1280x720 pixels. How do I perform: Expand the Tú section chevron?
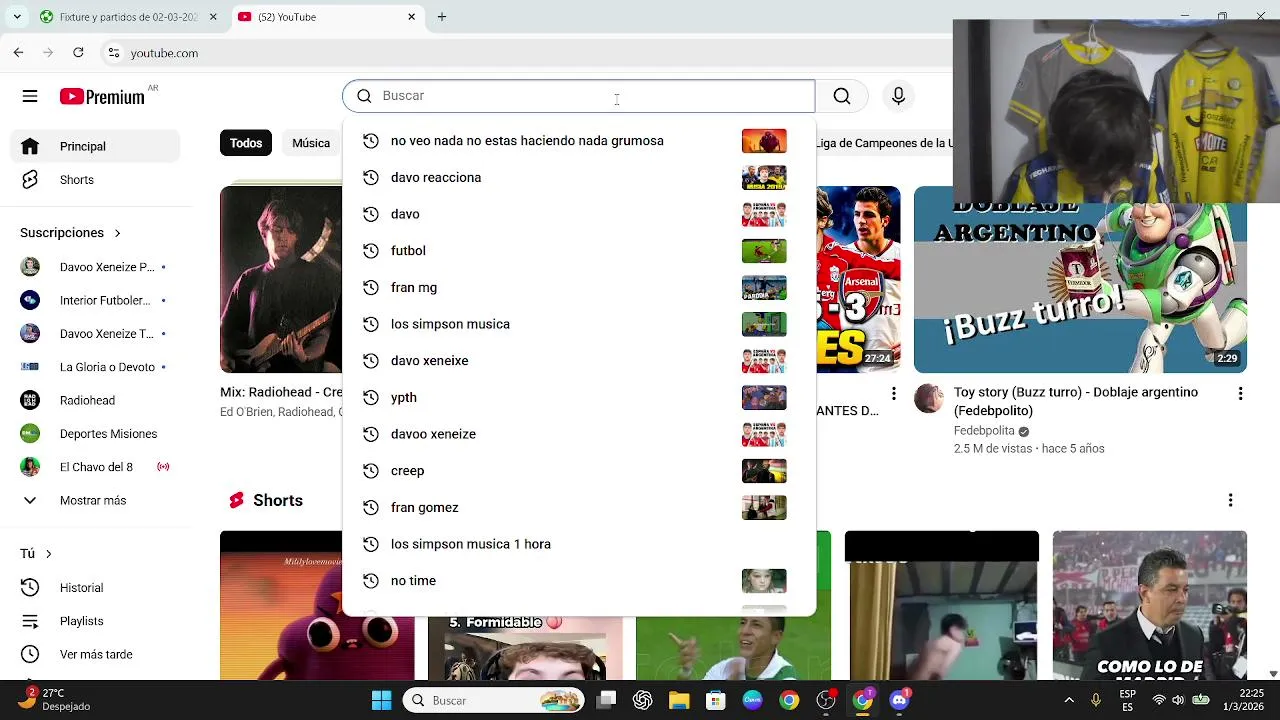tap(48, 553)
